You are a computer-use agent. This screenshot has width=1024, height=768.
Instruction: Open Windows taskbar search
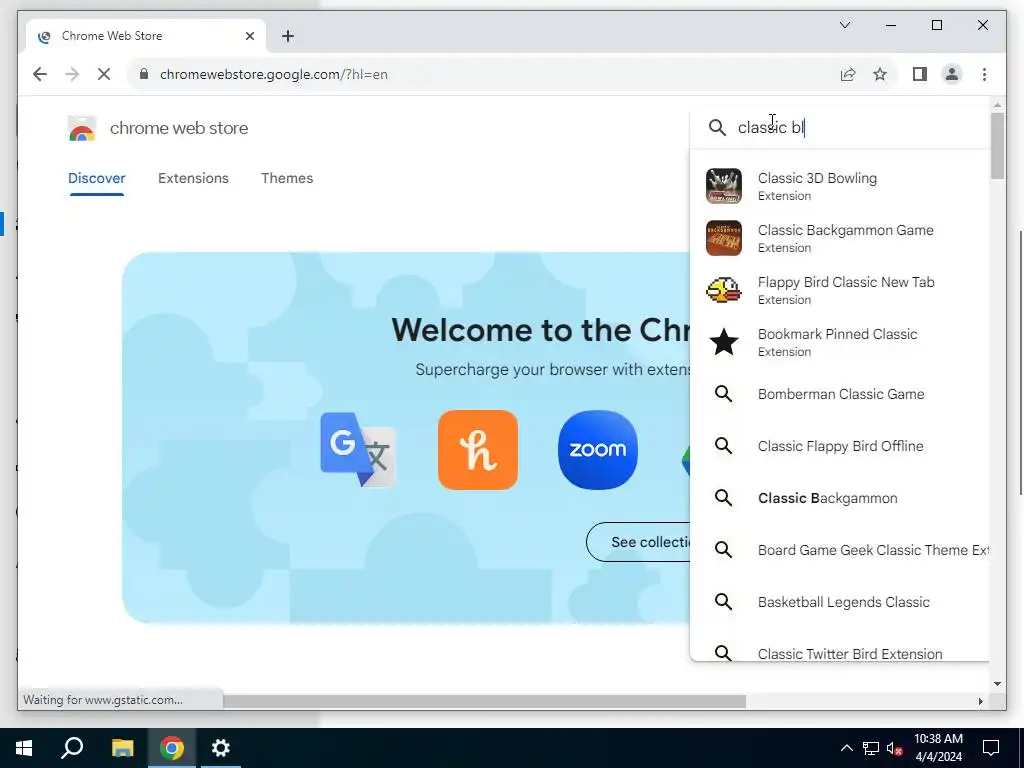[x=72, y=748]
